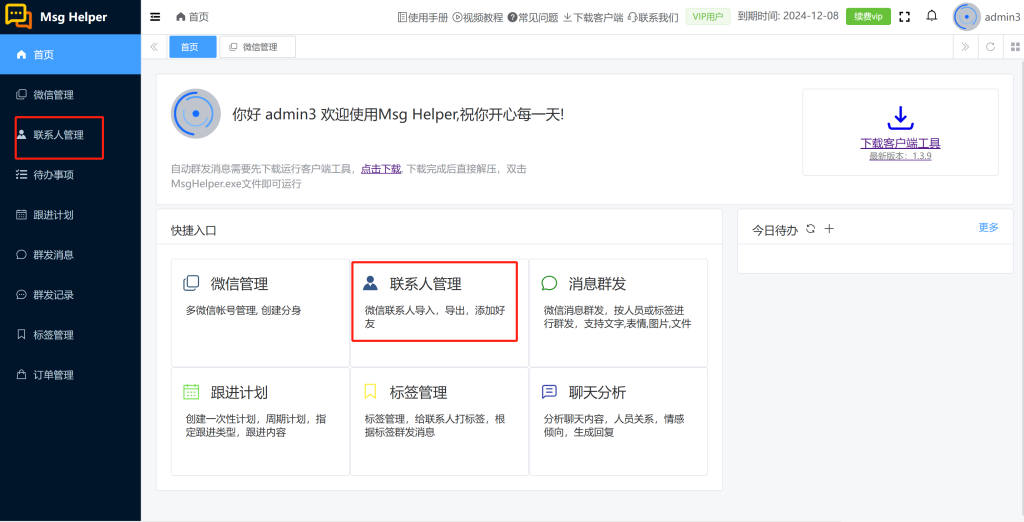
Task: Open the 联系人管理 quick entry card
Action: [440, 313]
